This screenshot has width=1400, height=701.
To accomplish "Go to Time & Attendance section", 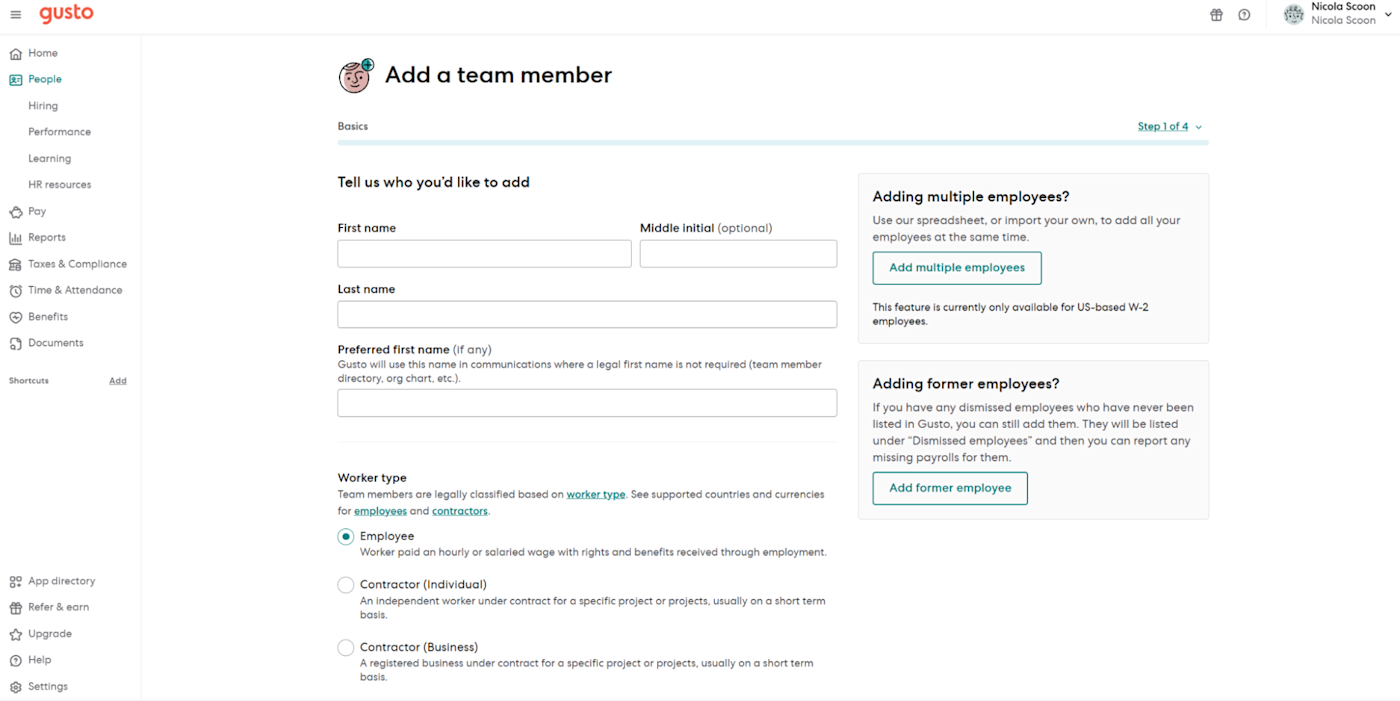I will click(75, 290).
